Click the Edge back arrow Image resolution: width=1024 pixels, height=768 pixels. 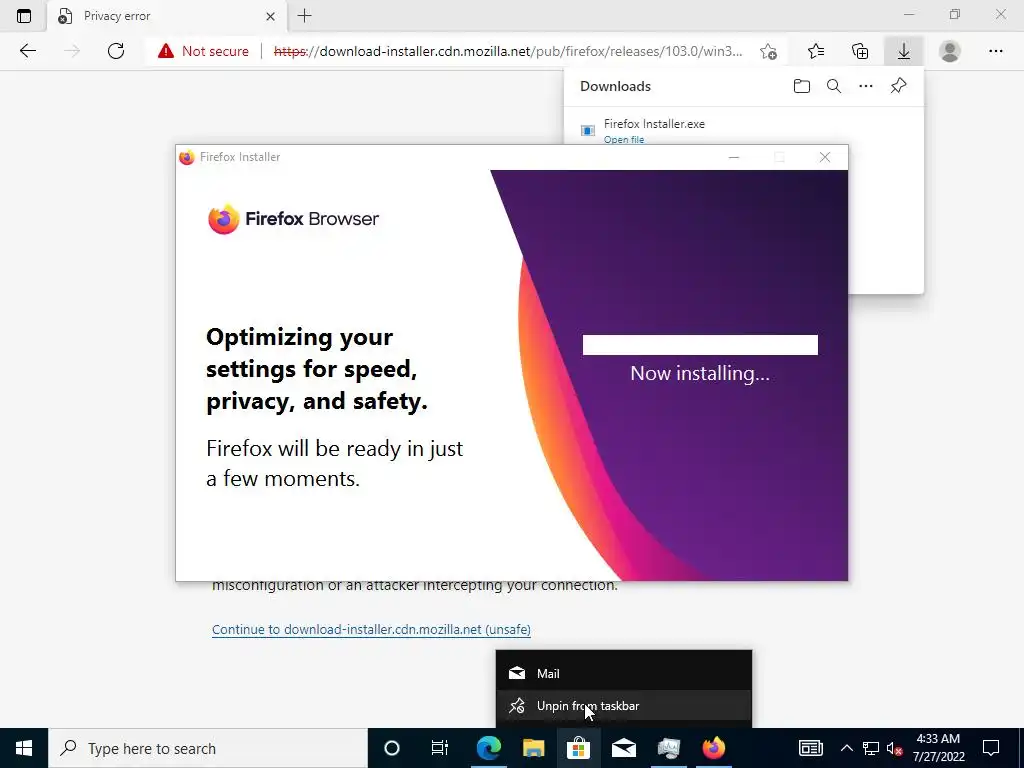pyautogui.click(x=27, y=51)
